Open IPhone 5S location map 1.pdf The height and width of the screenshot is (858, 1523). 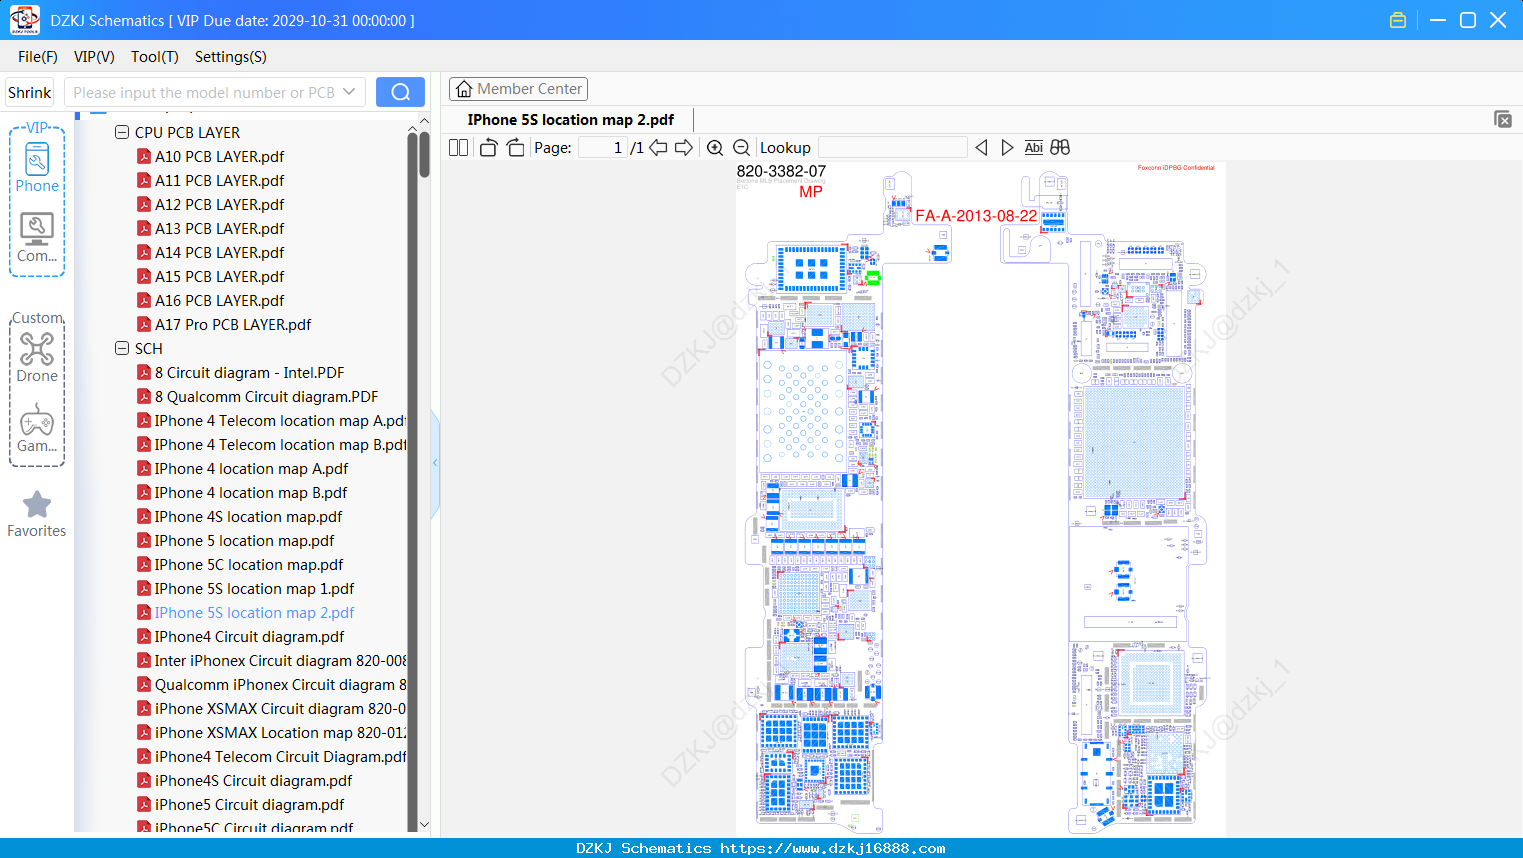[254, 588]
